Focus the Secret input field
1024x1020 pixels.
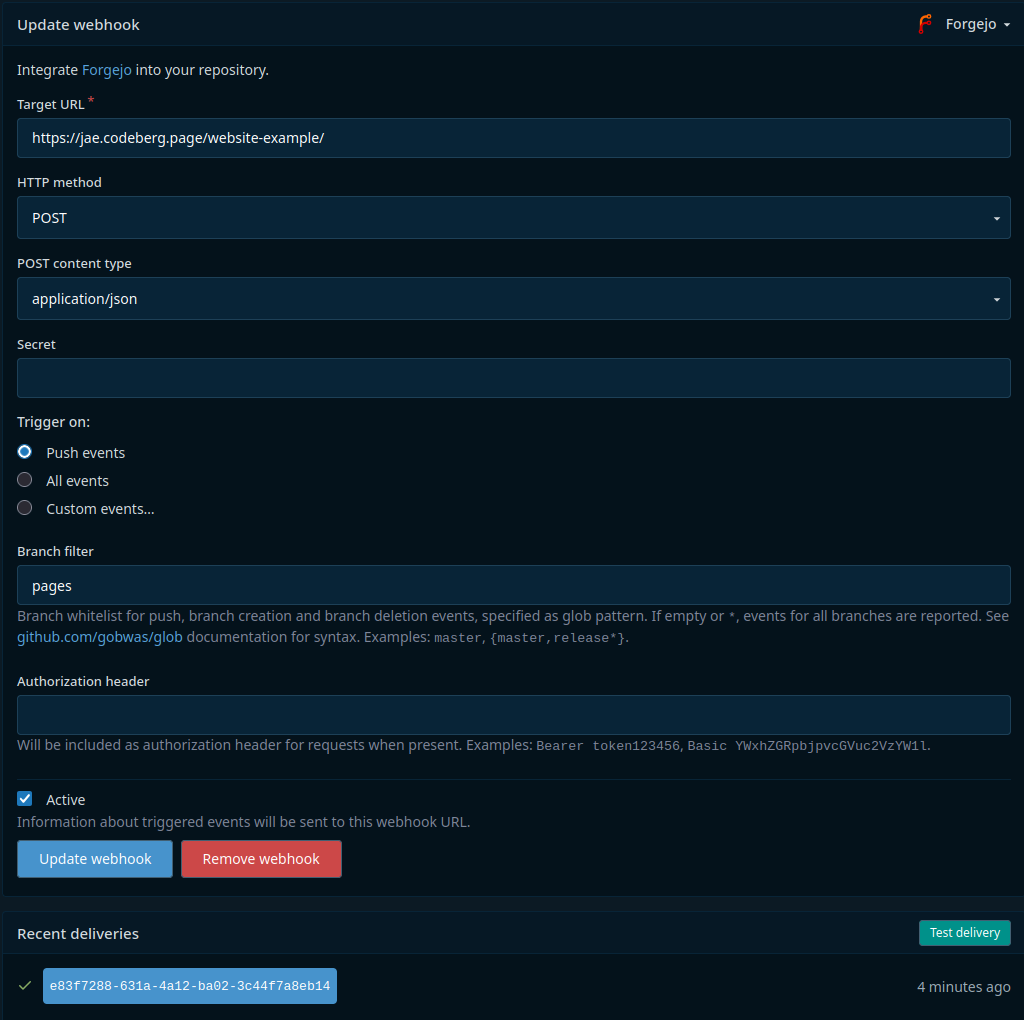coord(512,377)
